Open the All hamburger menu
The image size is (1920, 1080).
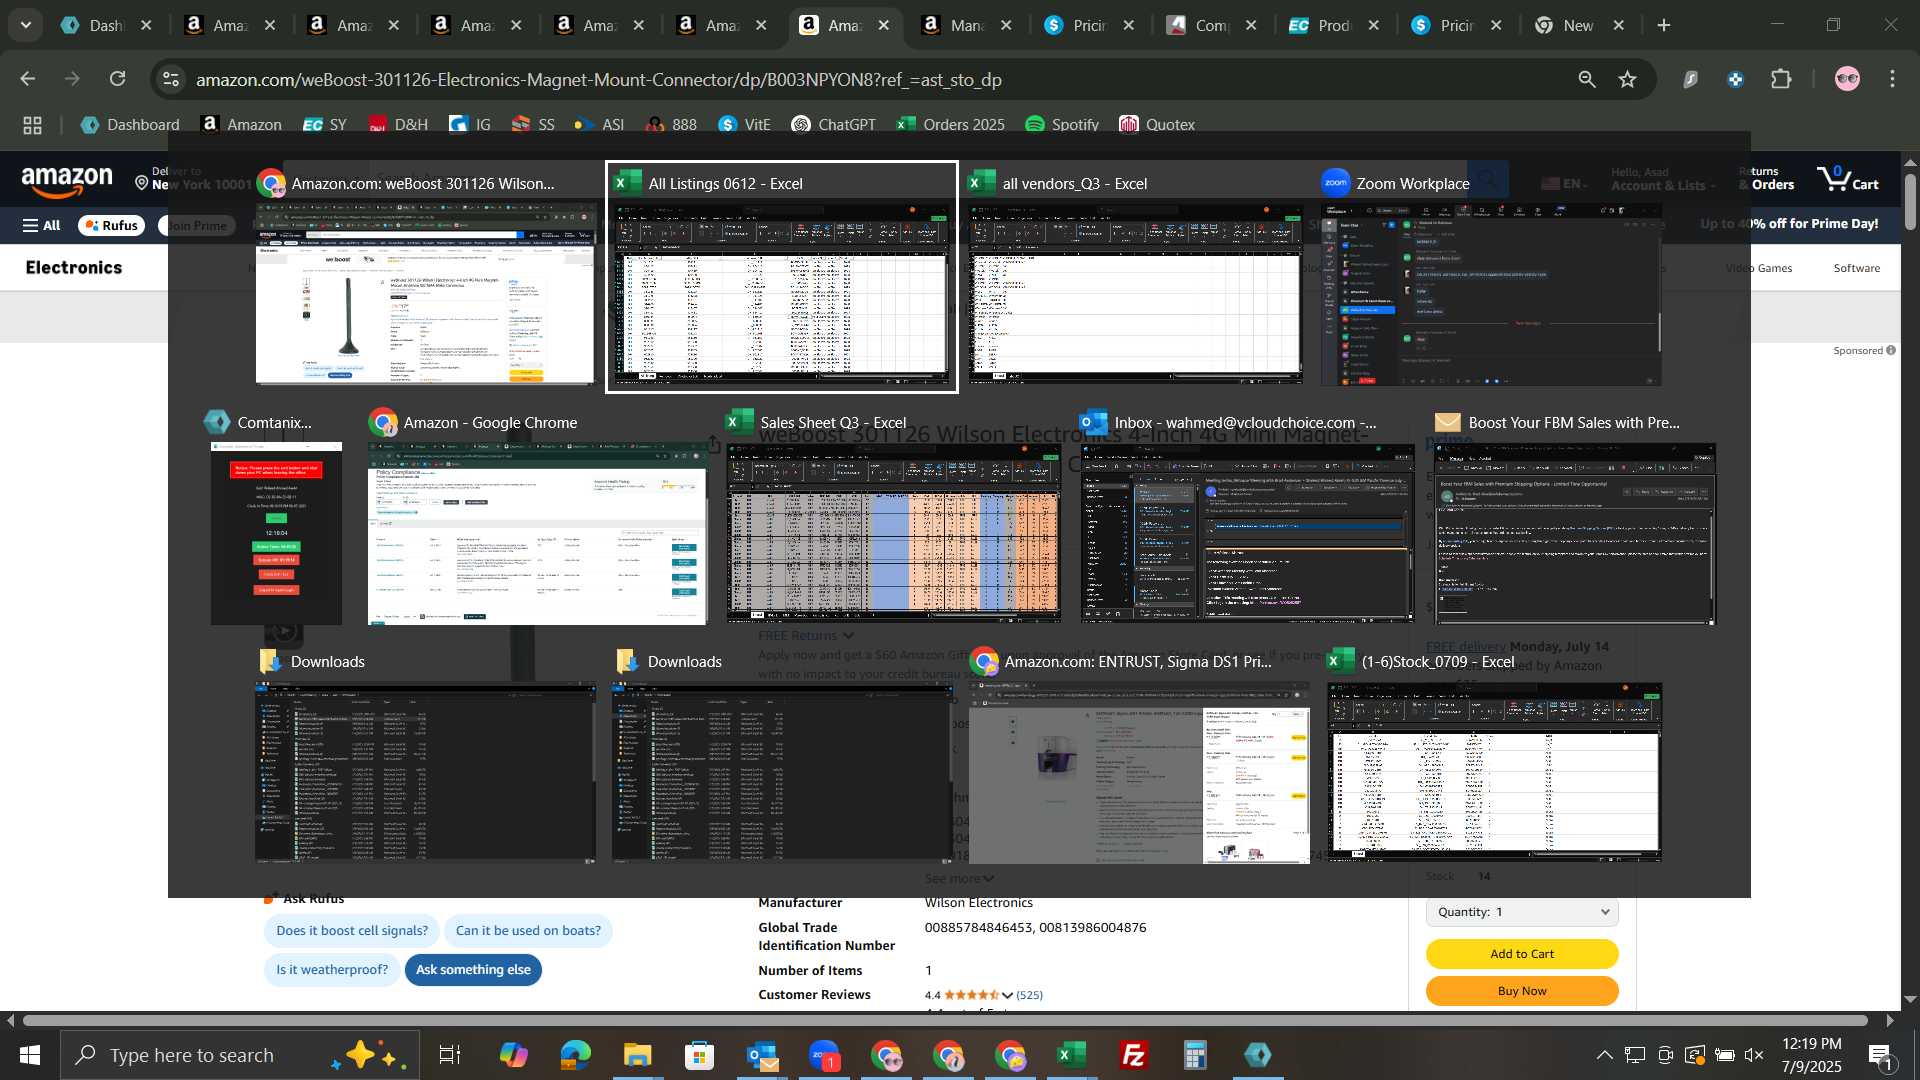point(41,226)
